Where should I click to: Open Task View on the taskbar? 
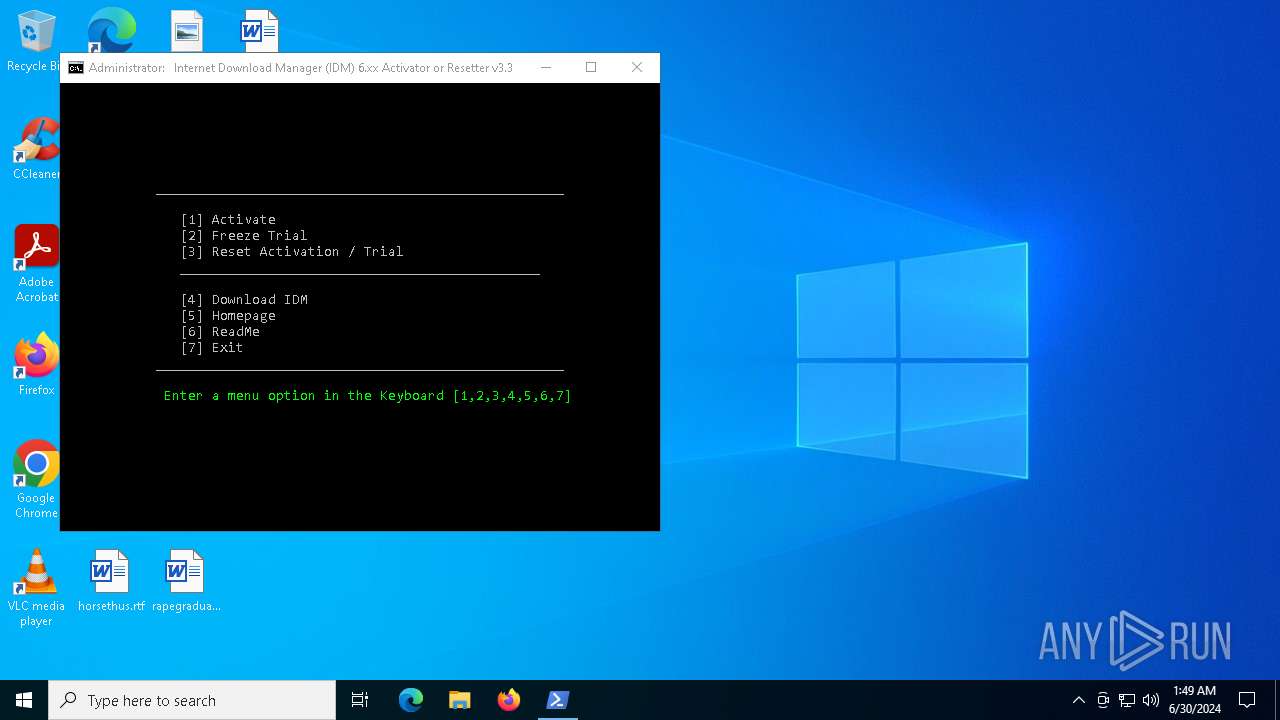[360, 700]
